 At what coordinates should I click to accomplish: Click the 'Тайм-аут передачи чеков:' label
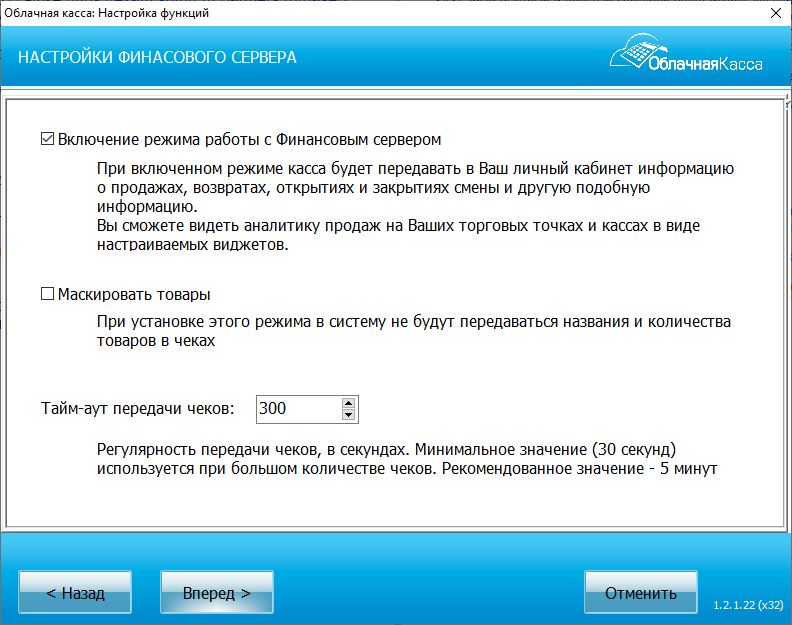pos(138,409)
